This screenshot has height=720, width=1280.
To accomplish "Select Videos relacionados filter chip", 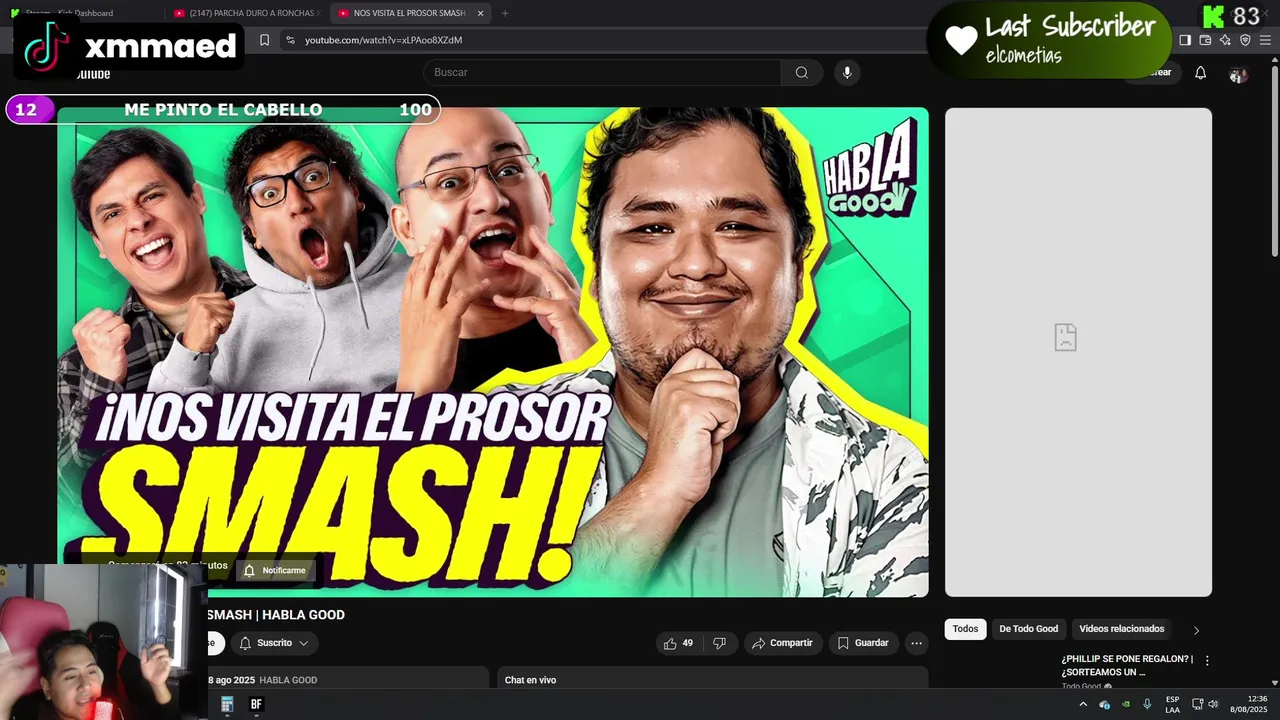I will pos(1121,629).
